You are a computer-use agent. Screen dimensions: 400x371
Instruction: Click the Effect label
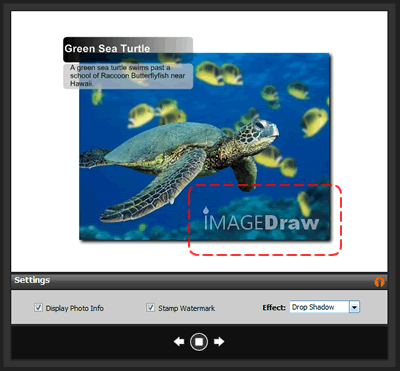(x=274, y=307)
